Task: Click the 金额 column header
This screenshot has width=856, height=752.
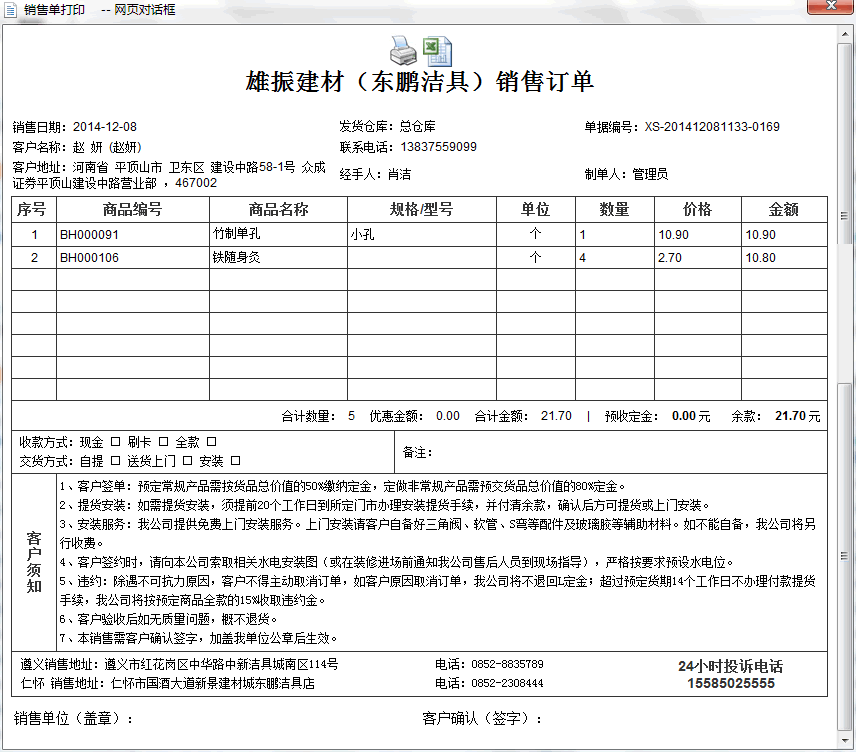Action: (784, 209)
